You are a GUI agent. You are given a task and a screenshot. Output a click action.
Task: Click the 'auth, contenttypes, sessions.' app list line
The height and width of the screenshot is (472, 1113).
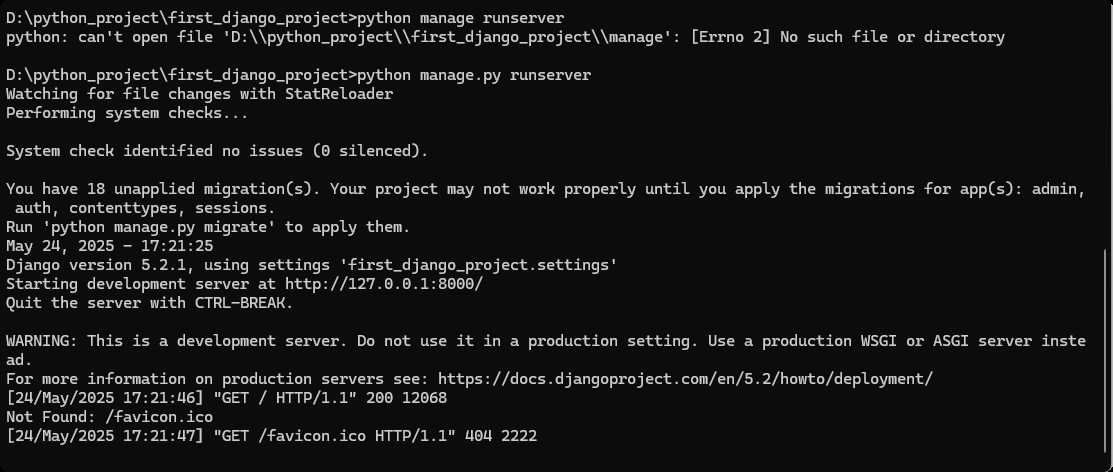(146, 208)
